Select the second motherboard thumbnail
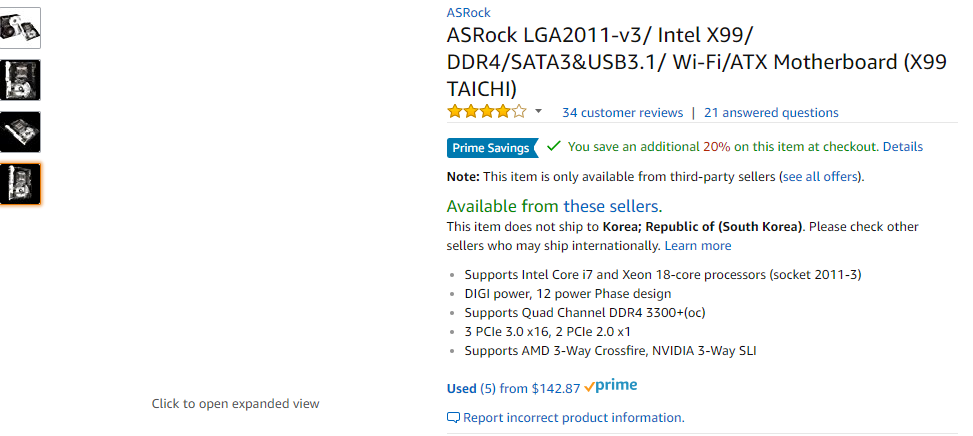 tap(20, 80)
